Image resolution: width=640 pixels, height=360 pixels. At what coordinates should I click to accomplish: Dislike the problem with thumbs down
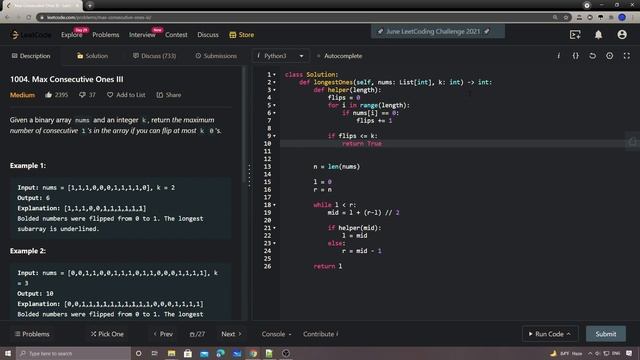point(82,95)
